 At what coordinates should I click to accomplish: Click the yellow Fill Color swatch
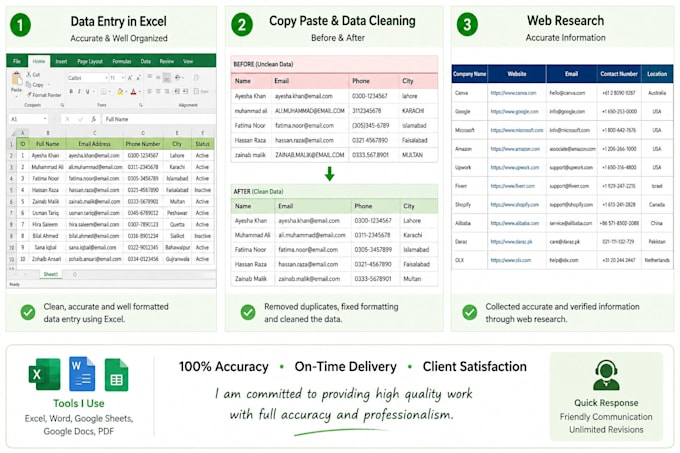coord(120,91)
